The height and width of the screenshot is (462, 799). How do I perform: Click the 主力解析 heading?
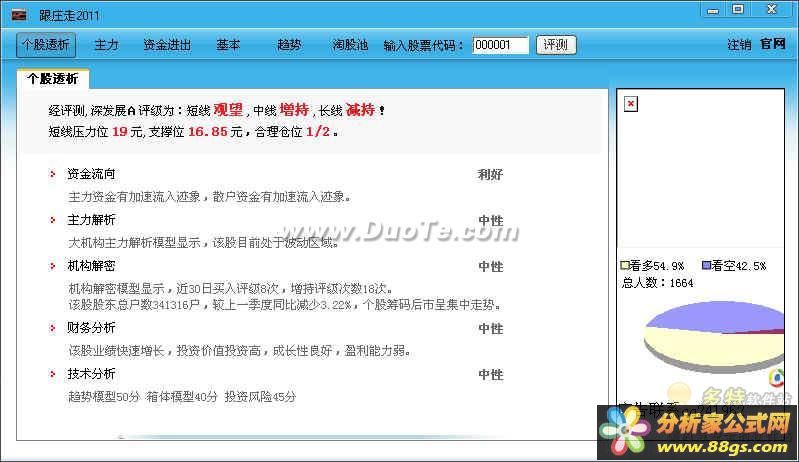pos(92,220)
